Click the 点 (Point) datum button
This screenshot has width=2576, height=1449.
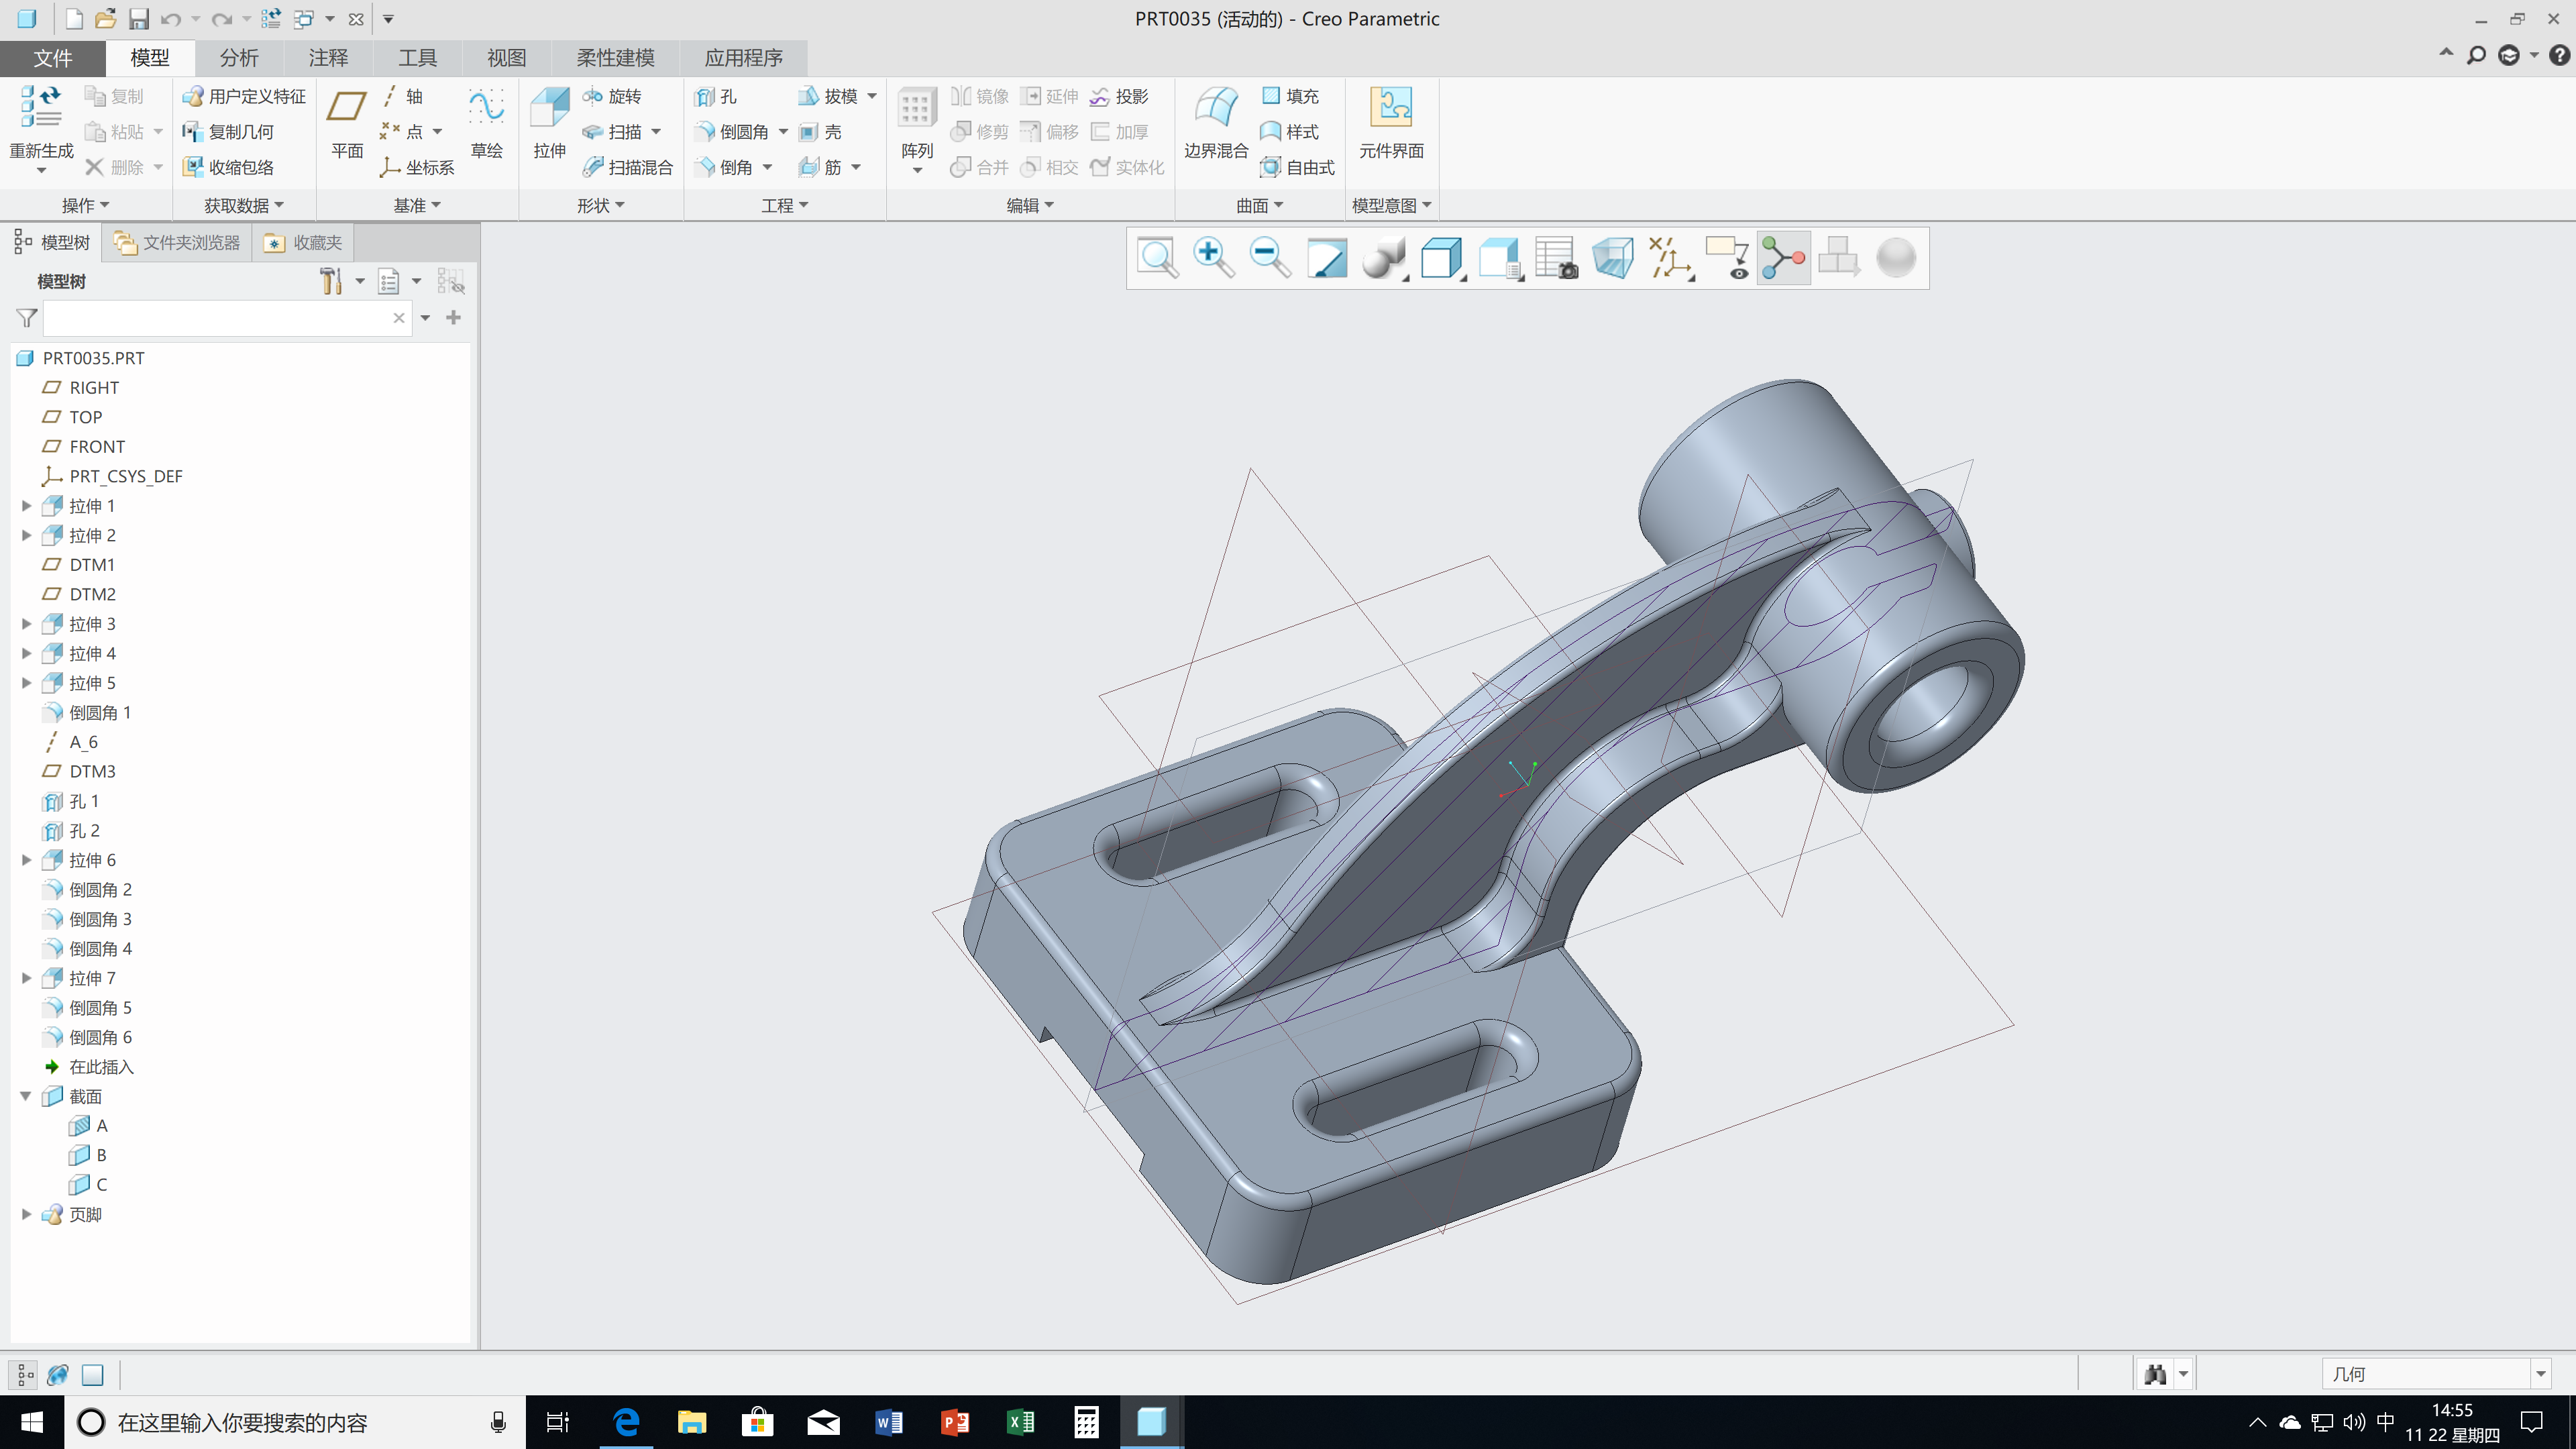click(402, 132)
